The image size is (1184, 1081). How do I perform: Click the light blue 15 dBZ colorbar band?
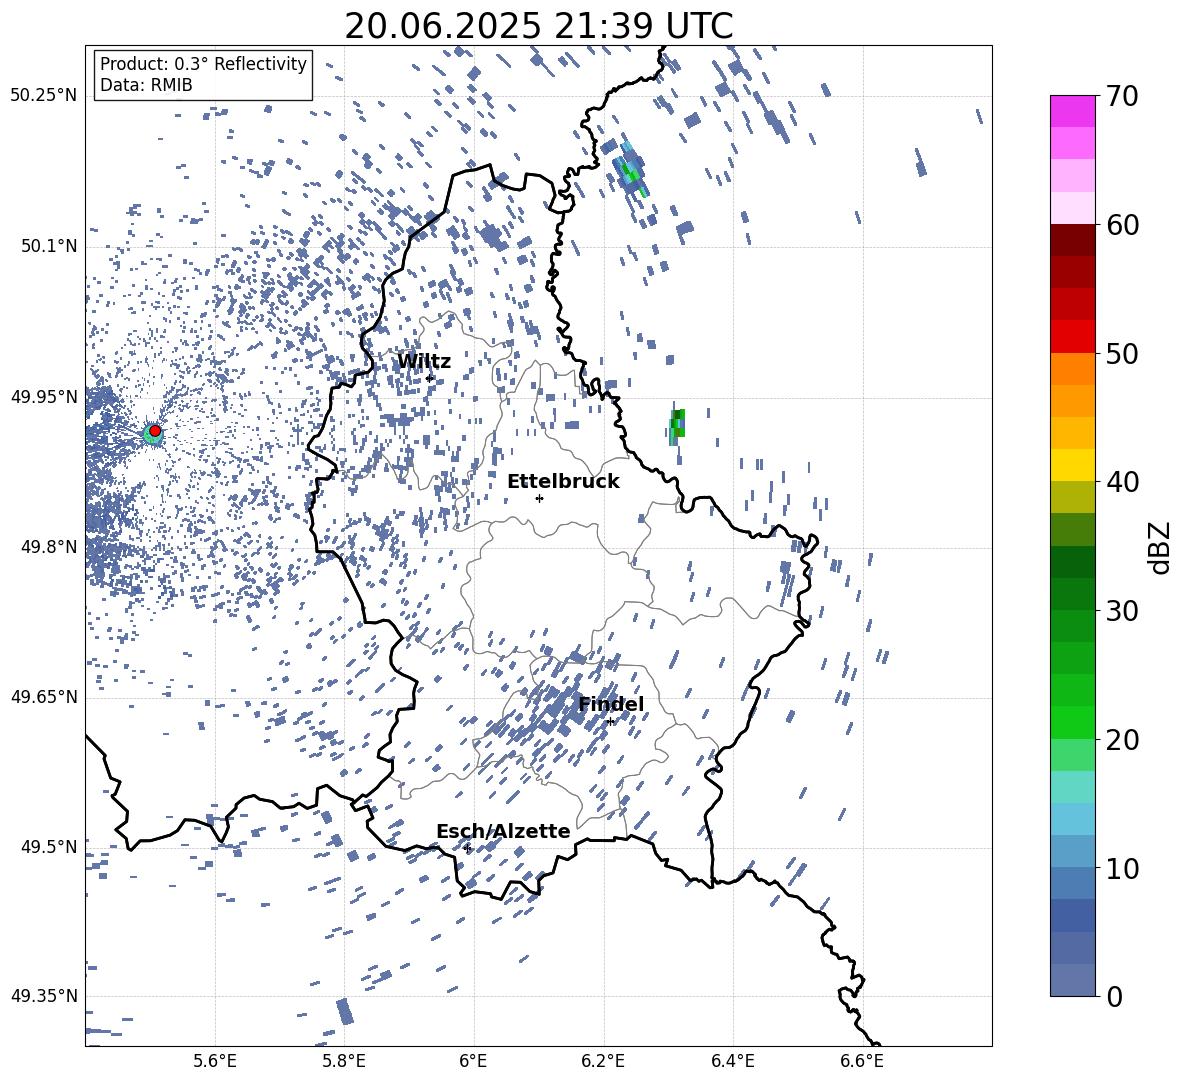pyautogui.click(x=1072, y=819)
